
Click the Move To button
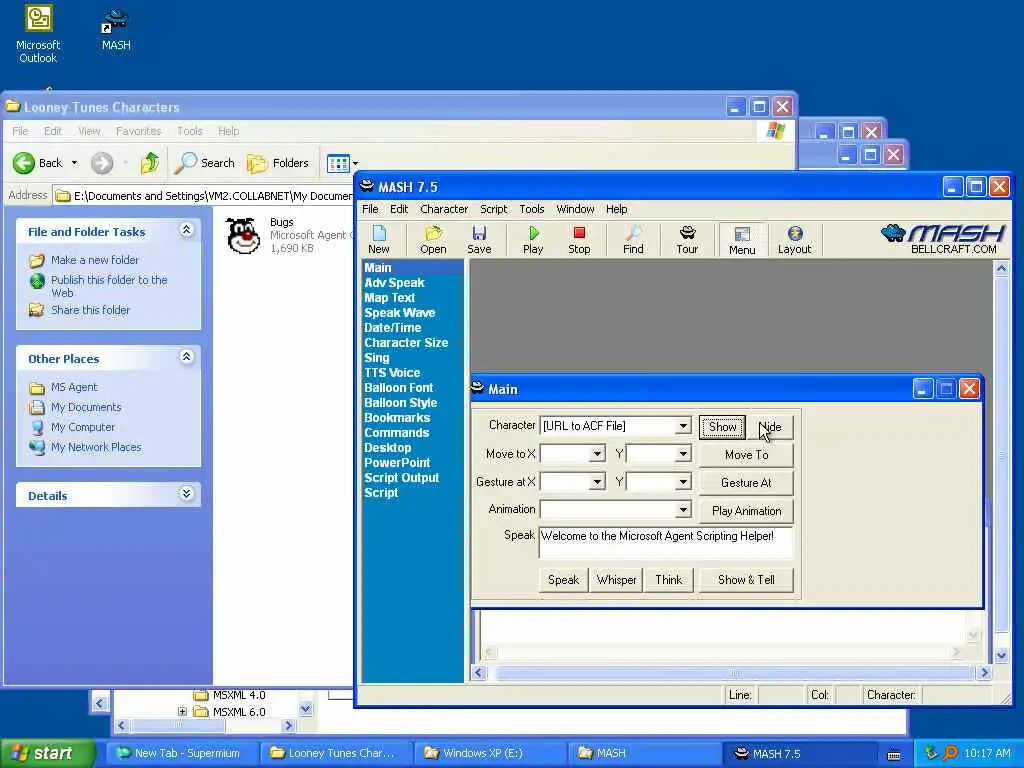point(746,455)
